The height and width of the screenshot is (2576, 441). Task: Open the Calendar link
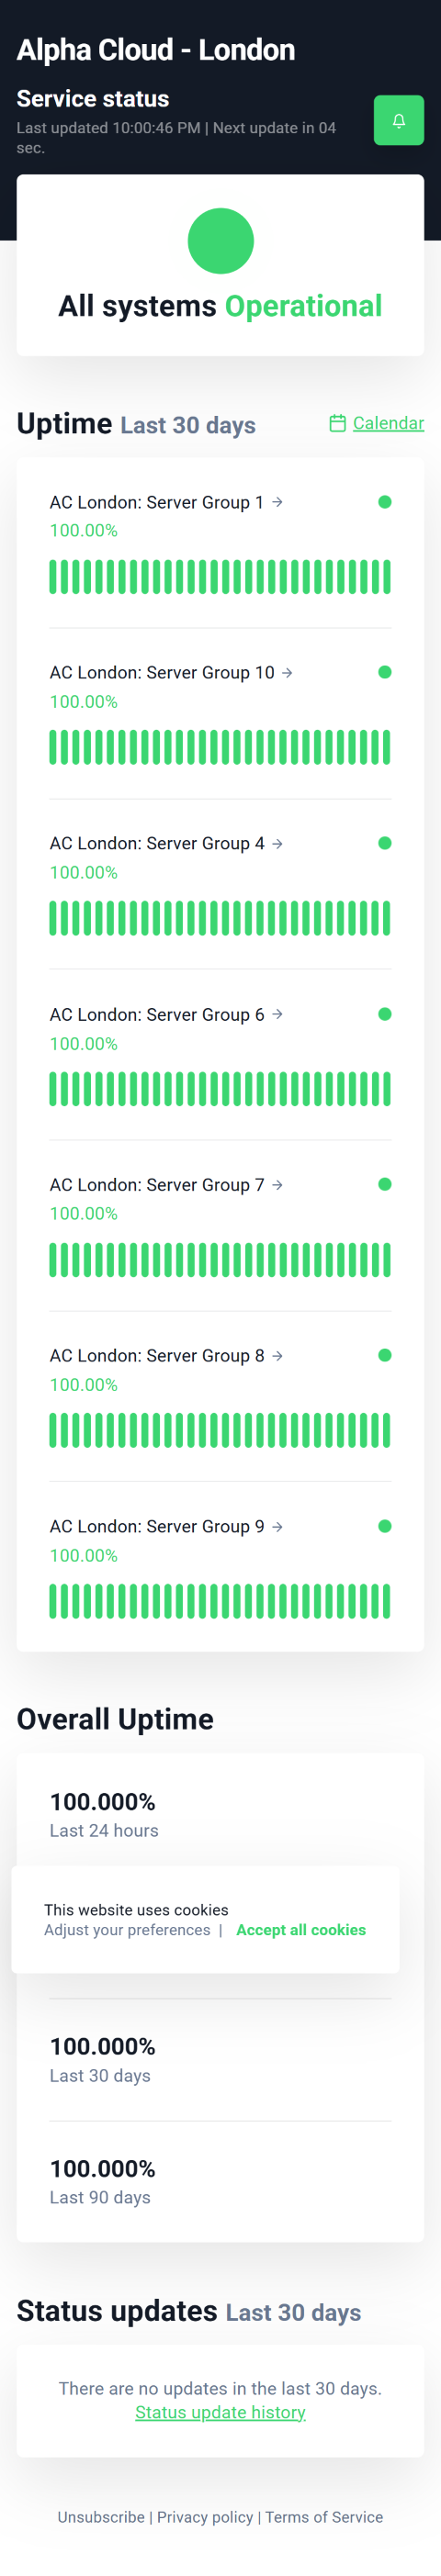tap(388, 423)
